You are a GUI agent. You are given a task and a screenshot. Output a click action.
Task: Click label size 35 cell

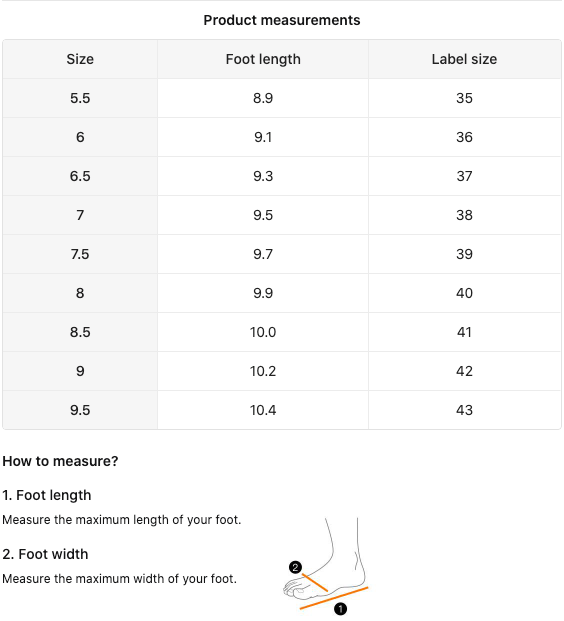point(464,98)
